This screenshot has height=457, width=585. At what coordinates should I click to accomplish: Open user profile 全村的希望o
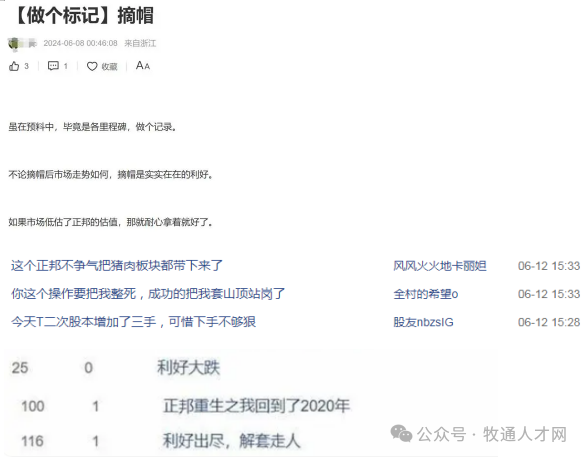click(x=426, y=294)
